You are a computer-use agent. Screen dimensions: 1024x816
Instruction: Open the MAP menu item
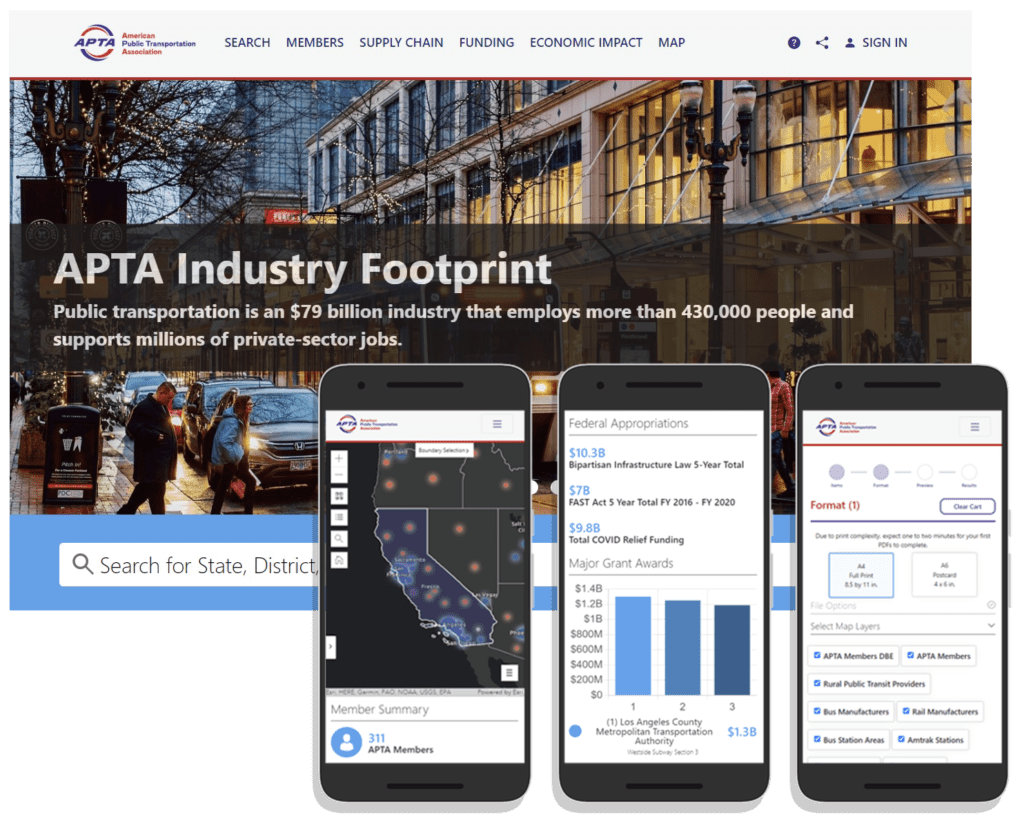pyautogui.click(x=671, y=42)
